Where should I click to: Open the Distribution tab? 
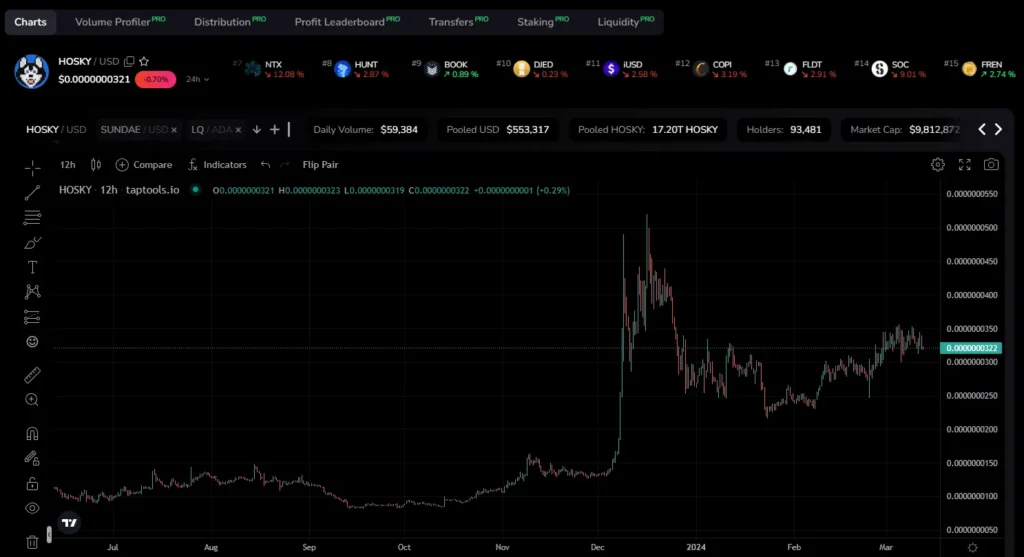click(230, 22)
